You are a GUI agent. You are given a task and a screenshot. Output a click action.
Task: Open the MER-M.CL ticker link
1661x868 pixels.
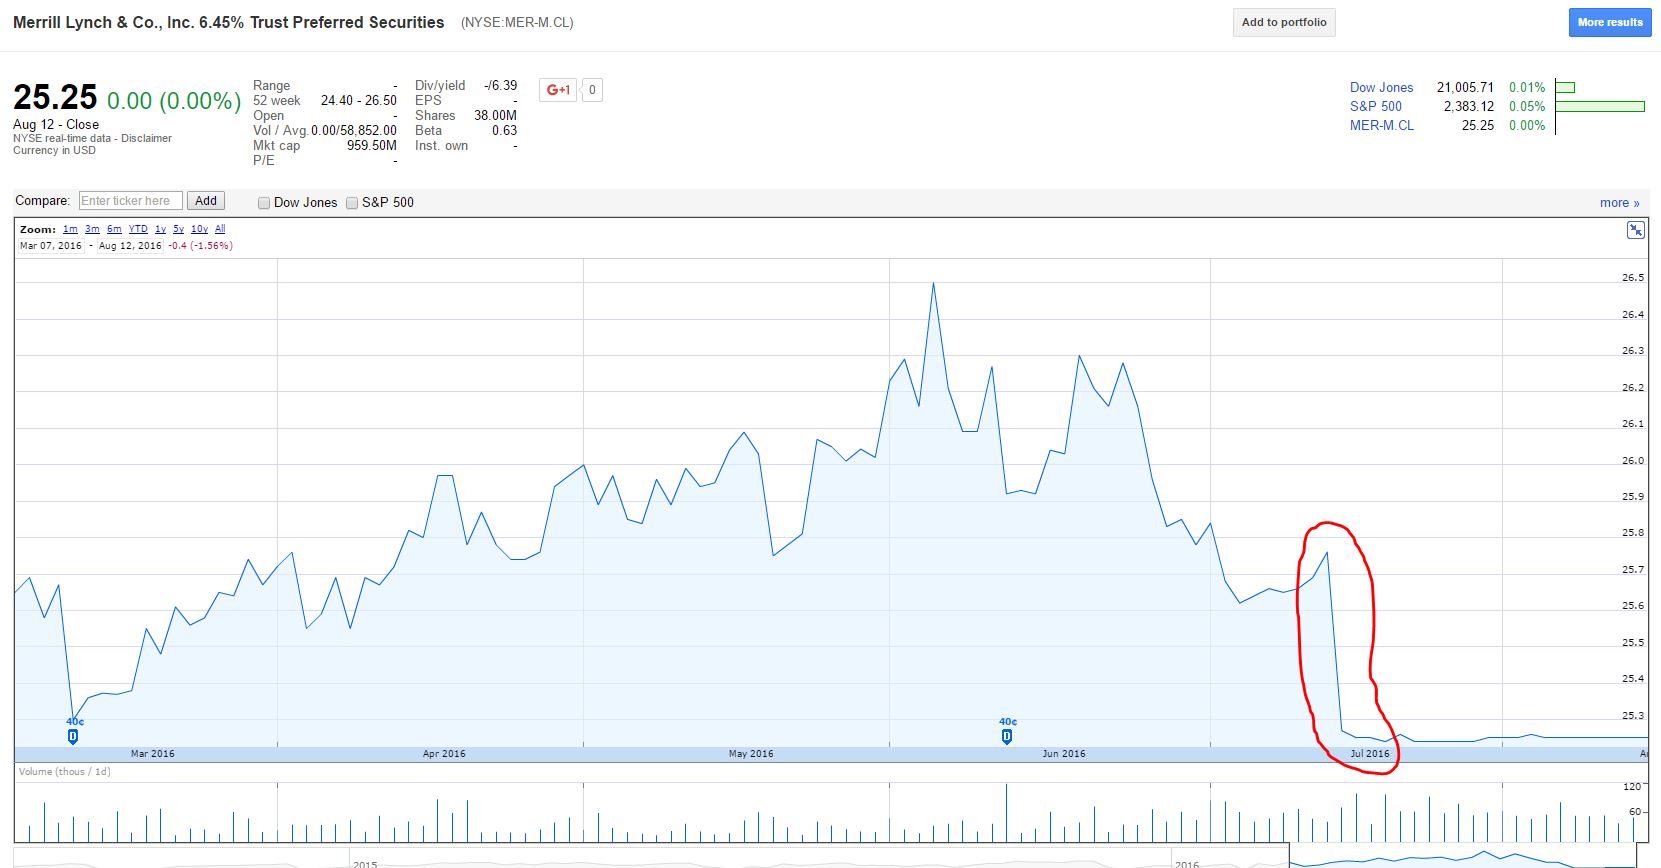click(x=1381, y=126)
